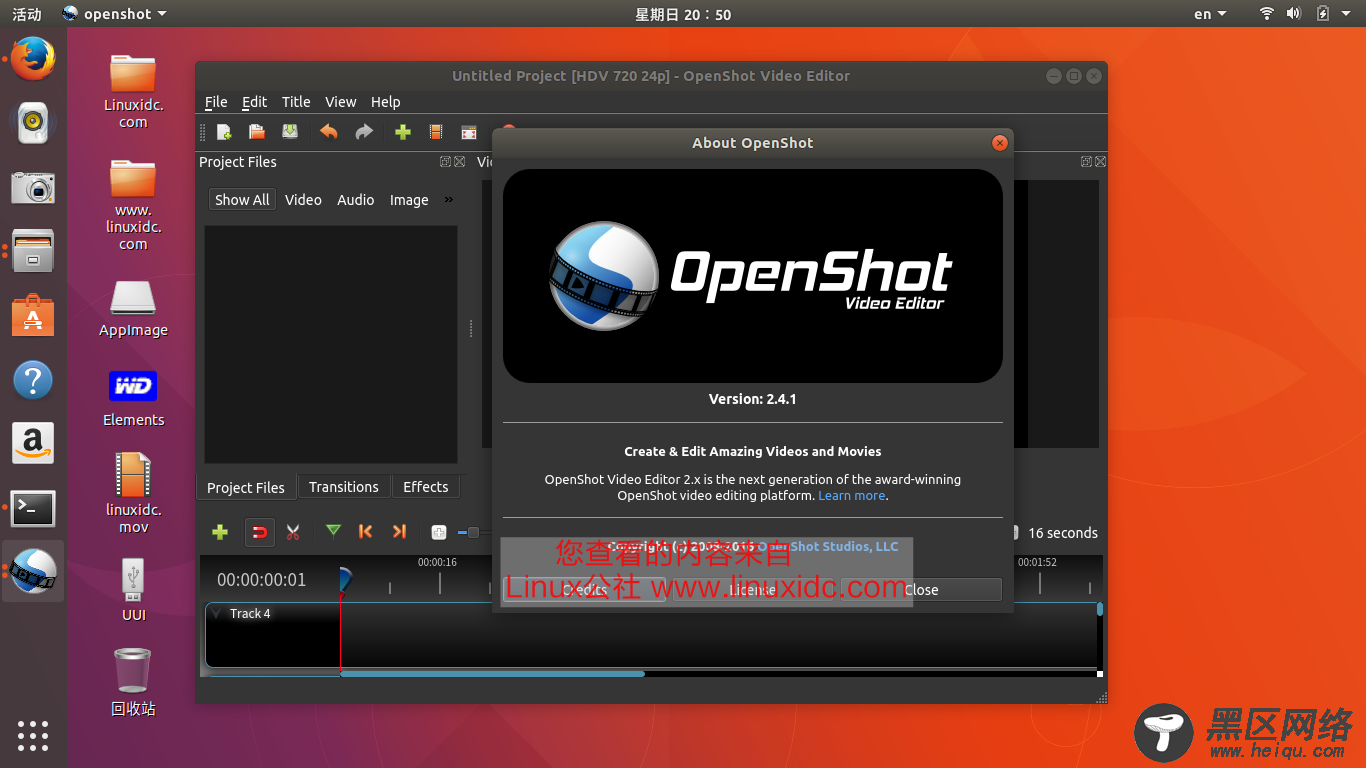Open the openshot app menu in top bar

point(114,14)
